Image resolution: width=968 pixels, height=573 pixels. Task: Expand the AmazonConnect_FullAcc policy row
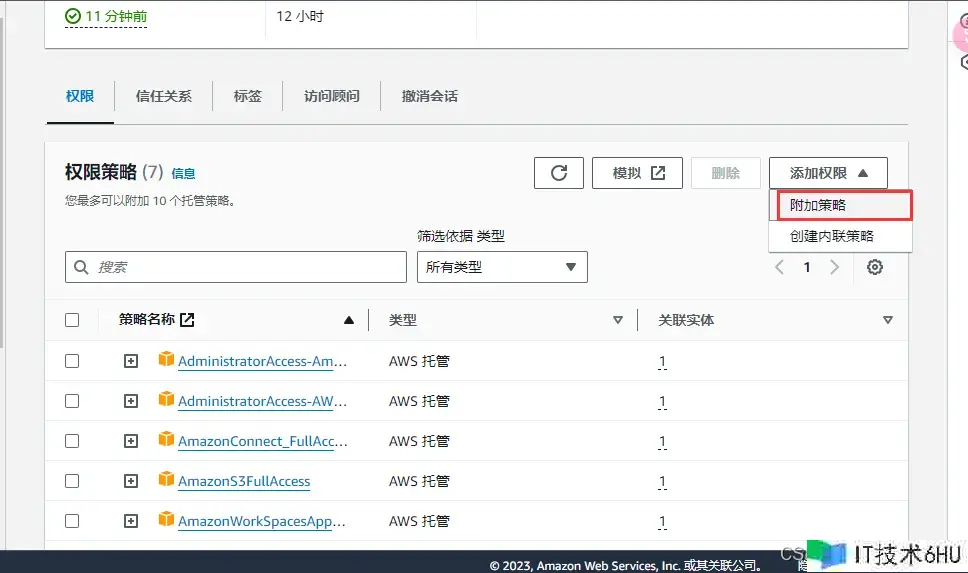click(131, 441)
